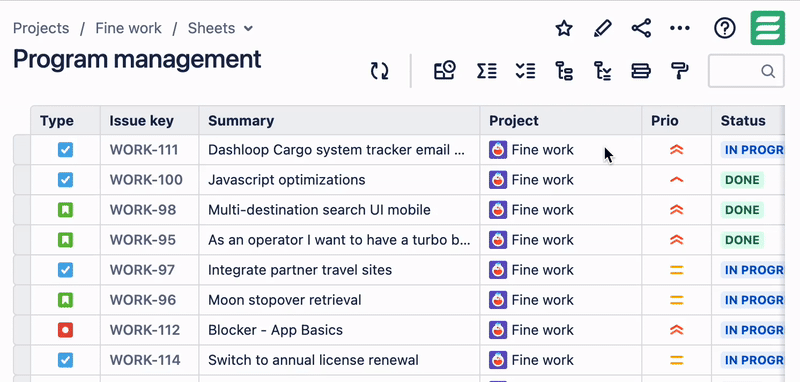This screenshot has width=800, height=382.
Task: Select 'Blocker - App Basics' summary cell
Action: (339, 330)
